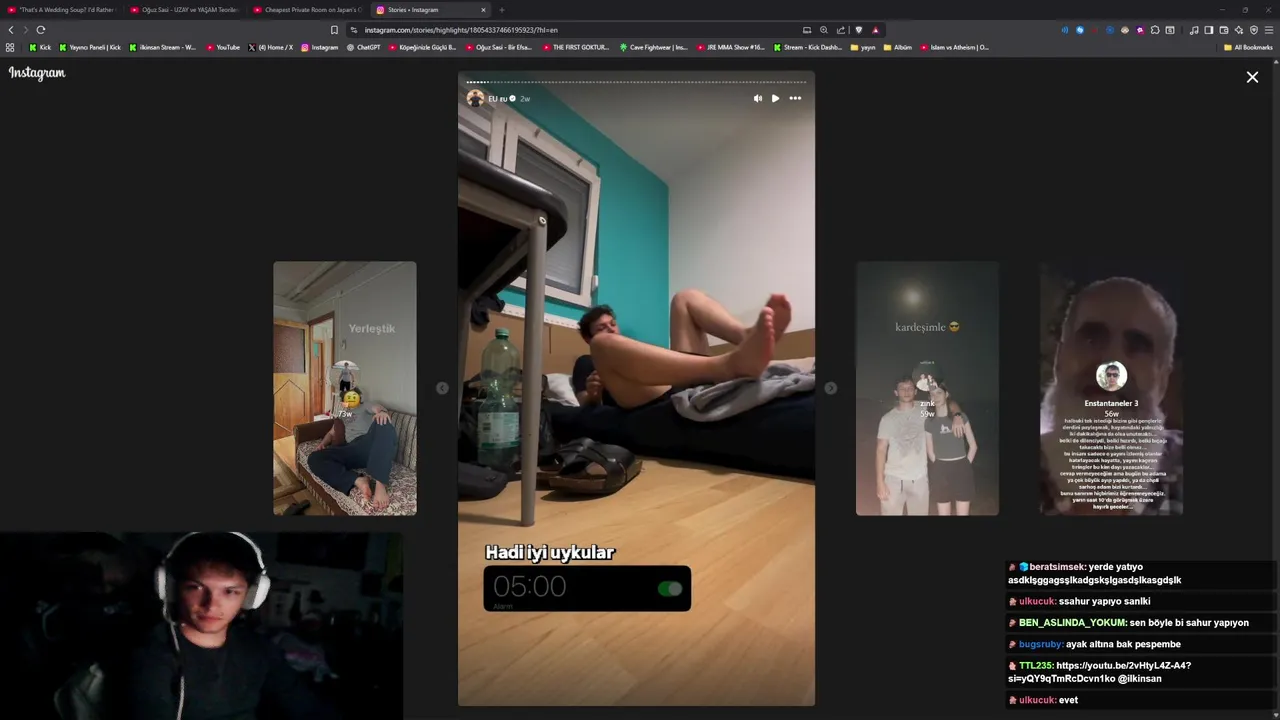Image resolution: width=1280 pixels, height=720 pixels.
Task: Mute the story audio
Action: pyautogui.click(x=757, y=98)
